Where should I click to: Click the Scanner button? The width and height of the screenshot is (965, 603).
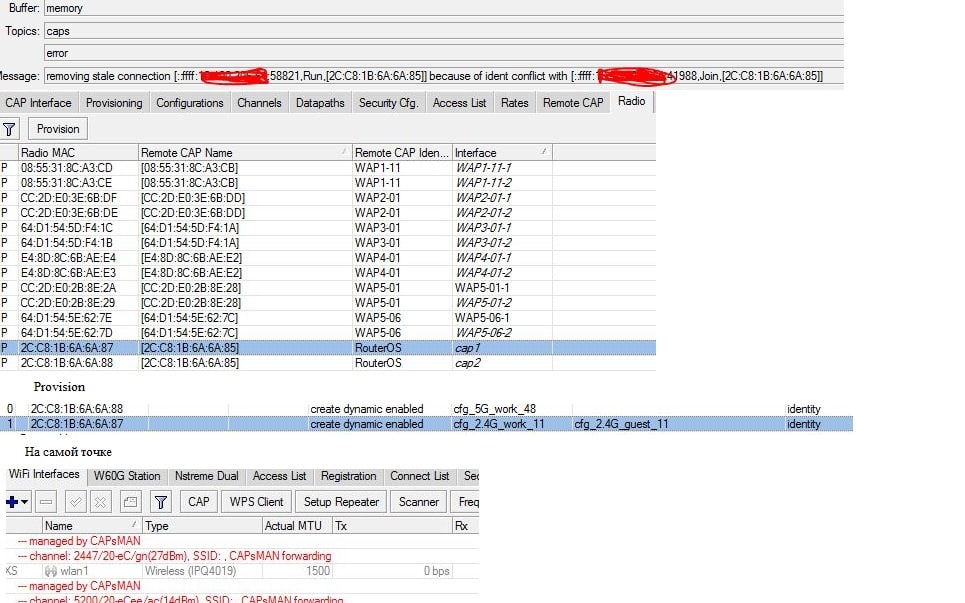point(418,502)
